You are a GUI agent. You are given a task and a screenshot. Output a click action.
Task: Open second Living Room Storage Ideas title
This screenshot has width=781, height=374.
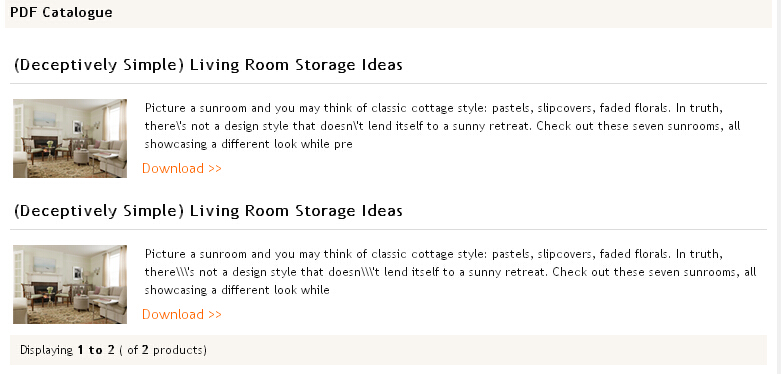[x=208, y=211]
